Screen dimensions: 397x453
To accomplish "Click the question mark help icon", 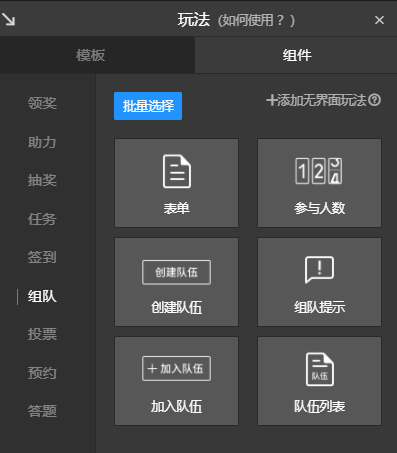I will click(x=375, y=100).
